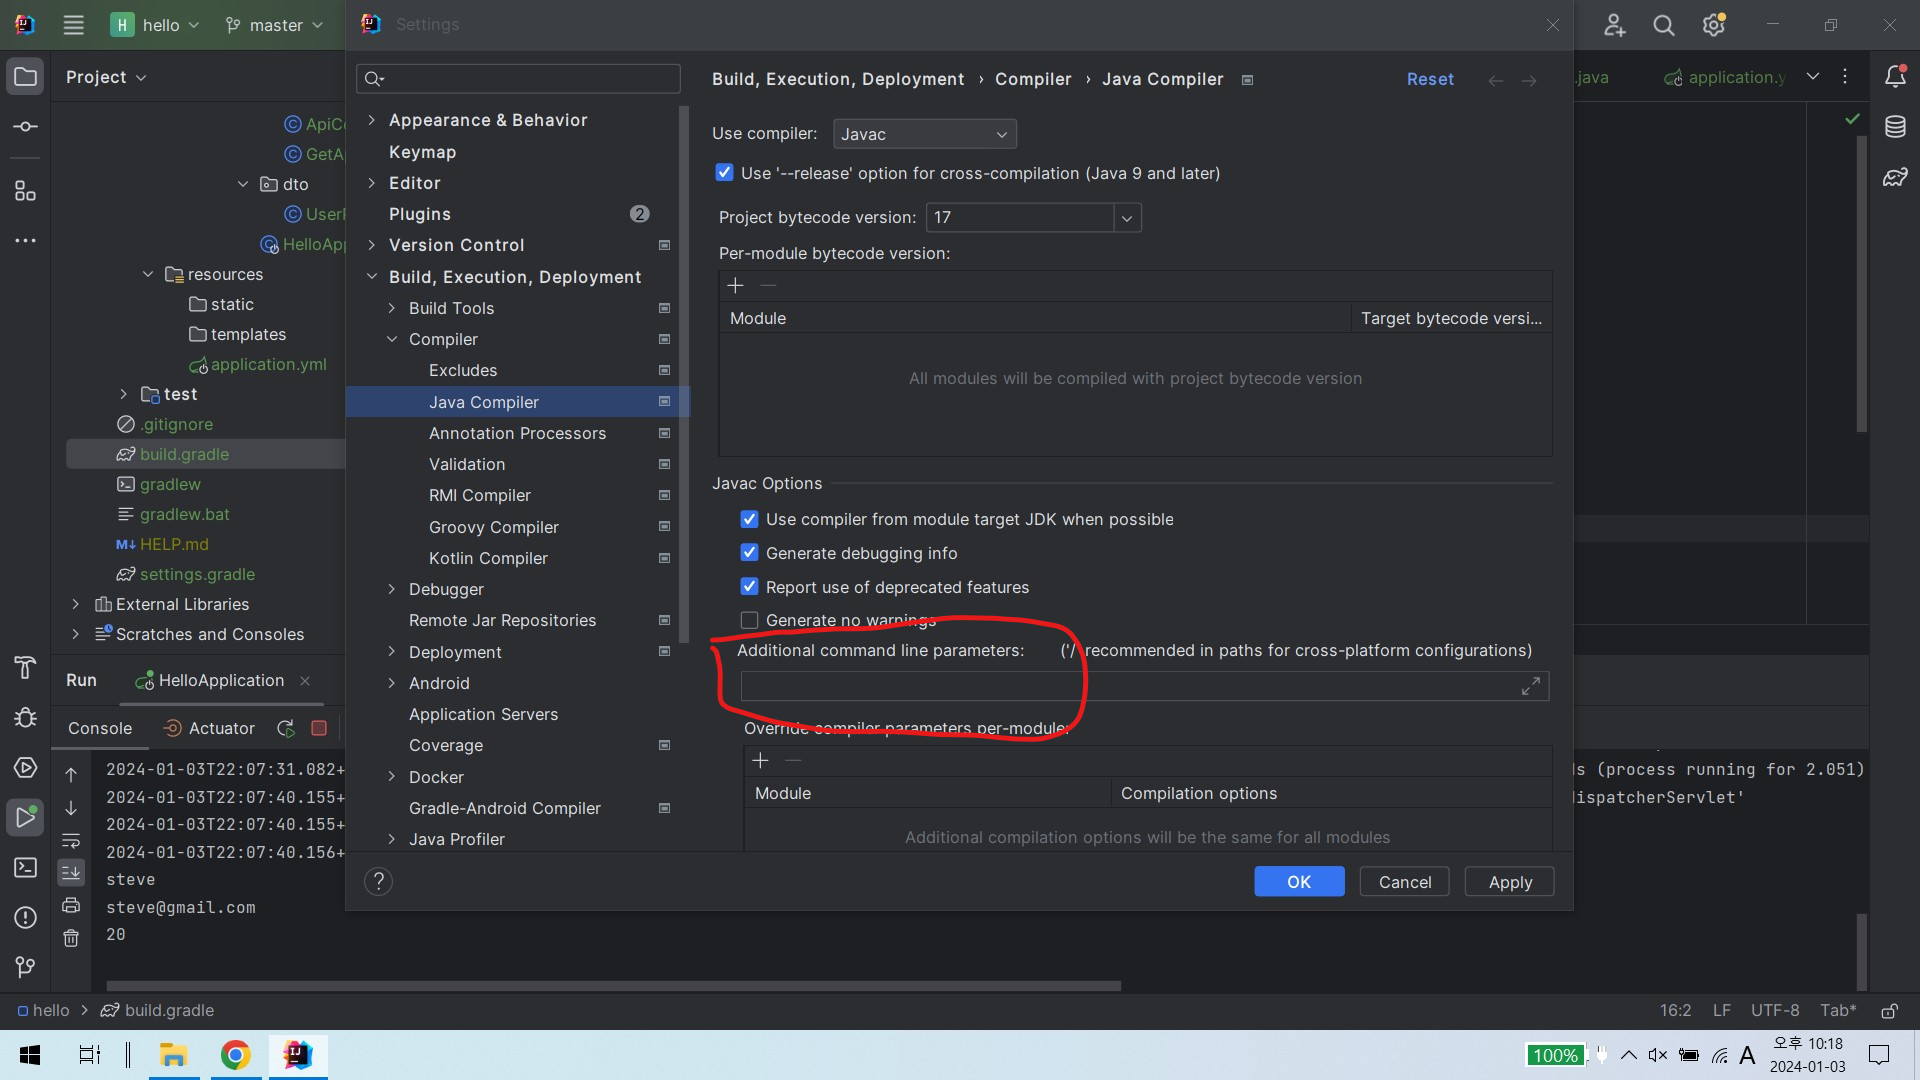This screenshot has width=1920, height=1080.
Task: Open the Problems tool window icon
Action: [25, 917]
